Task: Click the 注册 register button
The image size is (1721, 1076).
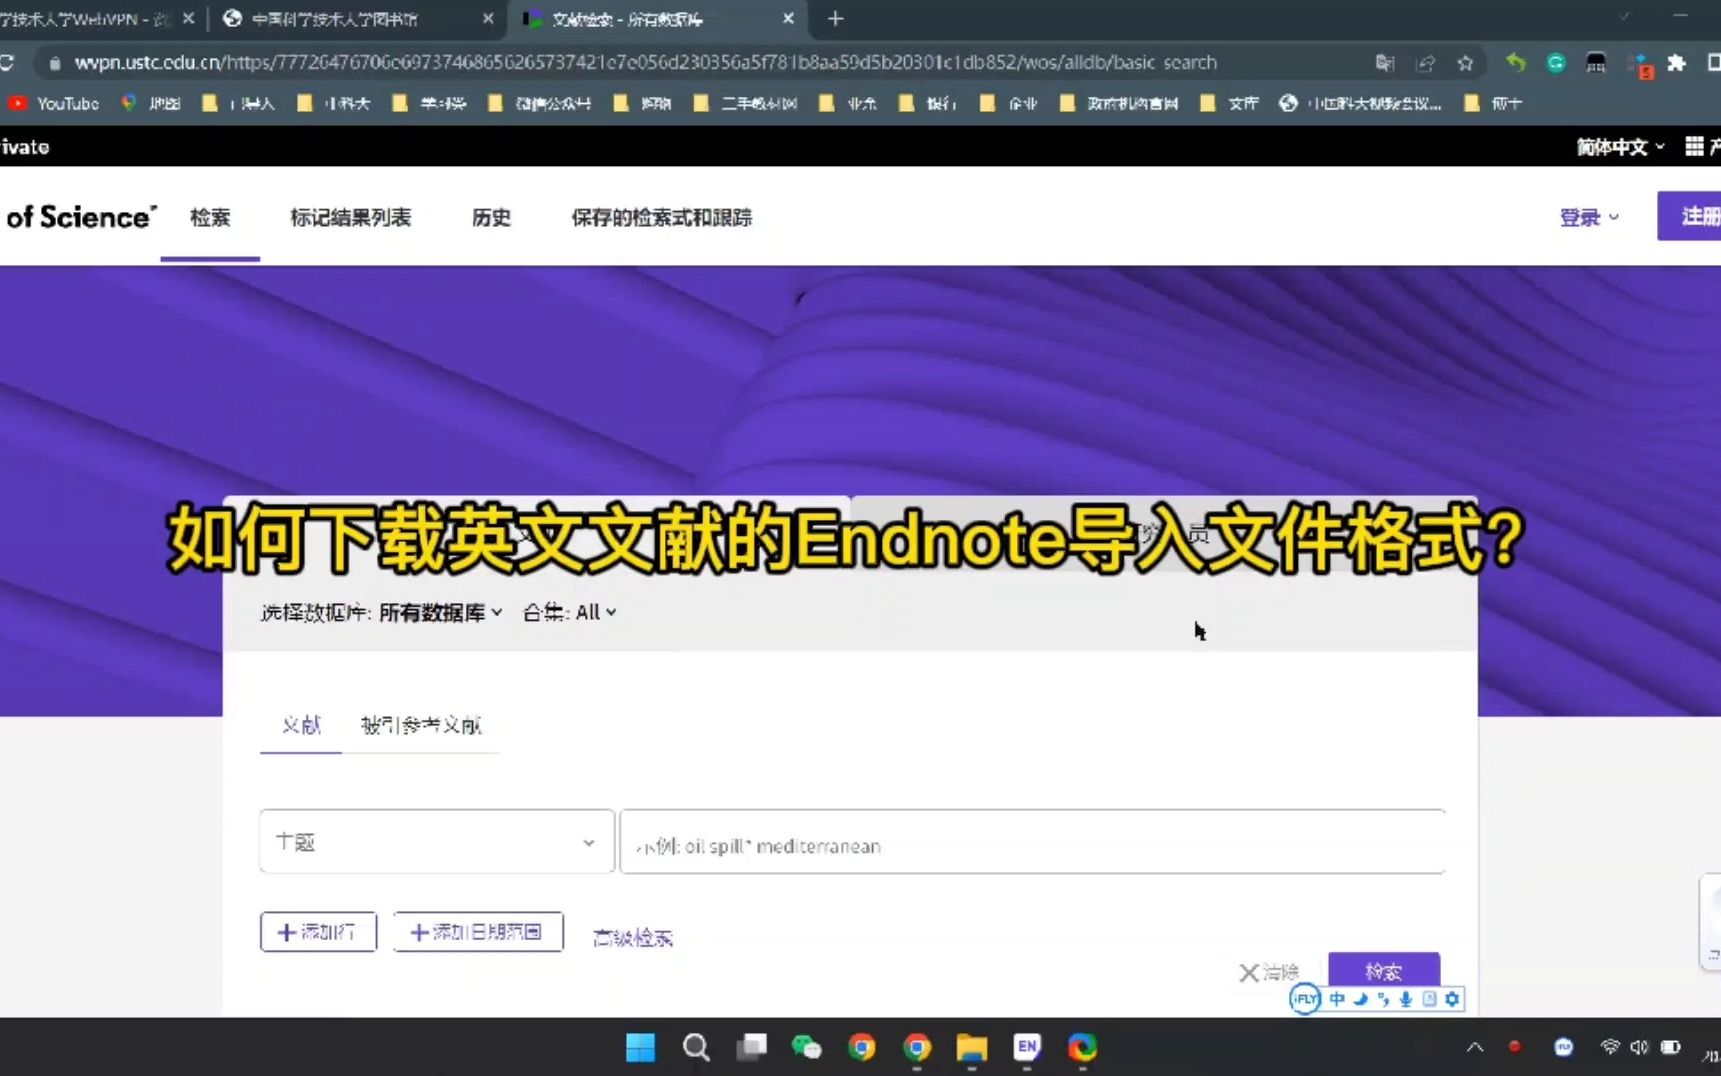Action: (1689, 216)
